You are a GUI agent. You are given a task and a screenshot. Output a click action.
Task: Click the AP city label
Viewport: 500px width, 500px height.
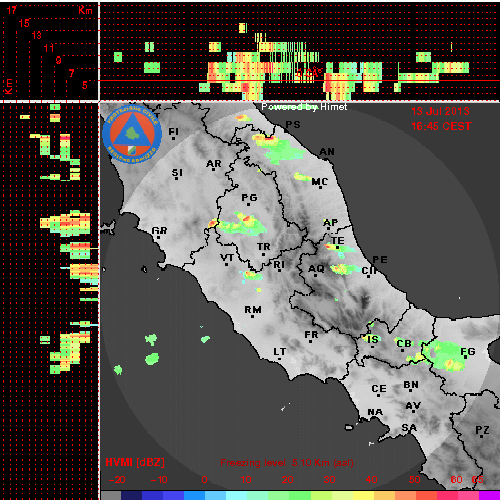coord(331,222)
